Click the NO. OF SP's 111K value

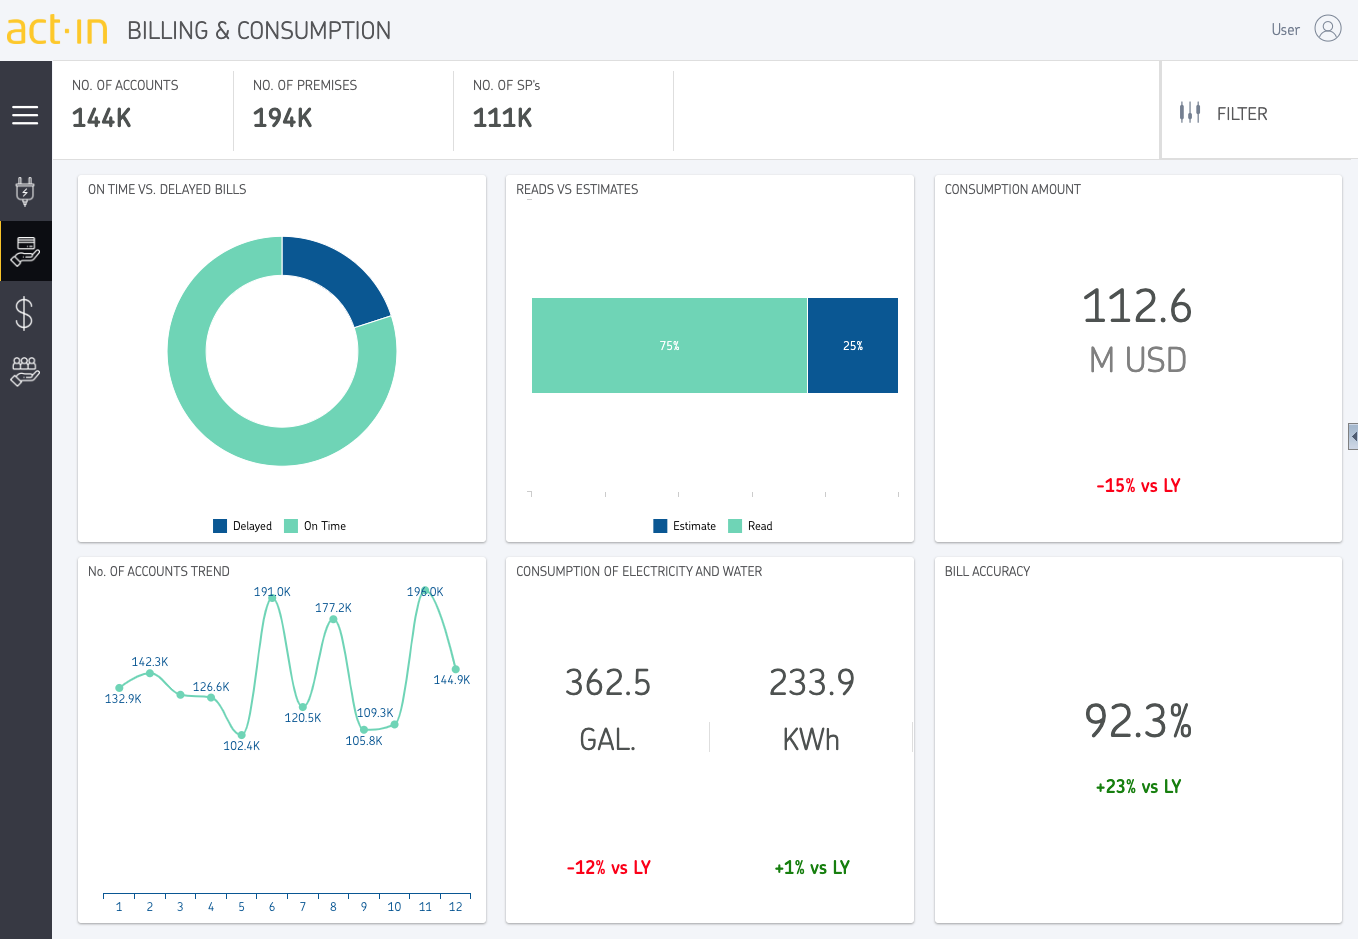tap(502, 118)
